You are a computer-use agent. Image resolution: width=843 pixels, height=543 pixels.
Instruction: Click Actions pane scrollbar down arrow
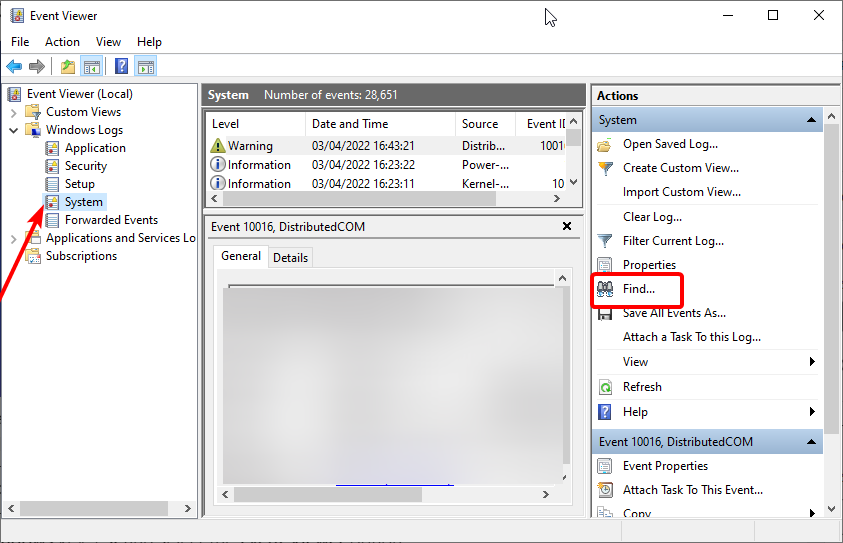point(832,509)
